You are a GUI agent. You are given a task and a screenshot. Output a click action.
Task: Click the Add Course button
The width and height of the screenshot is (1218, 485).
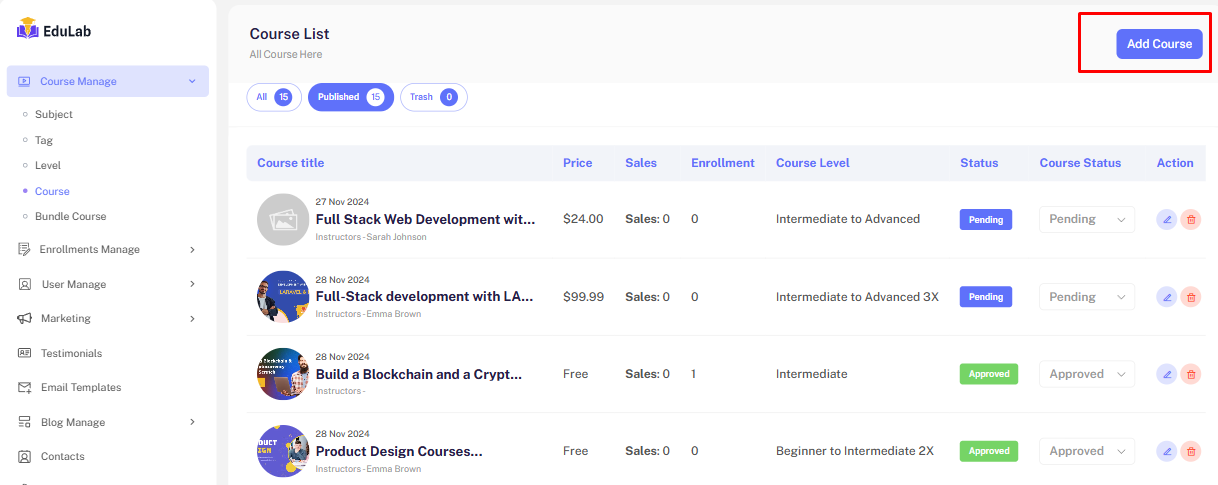pyautogui.click(x=1159, y=44)
